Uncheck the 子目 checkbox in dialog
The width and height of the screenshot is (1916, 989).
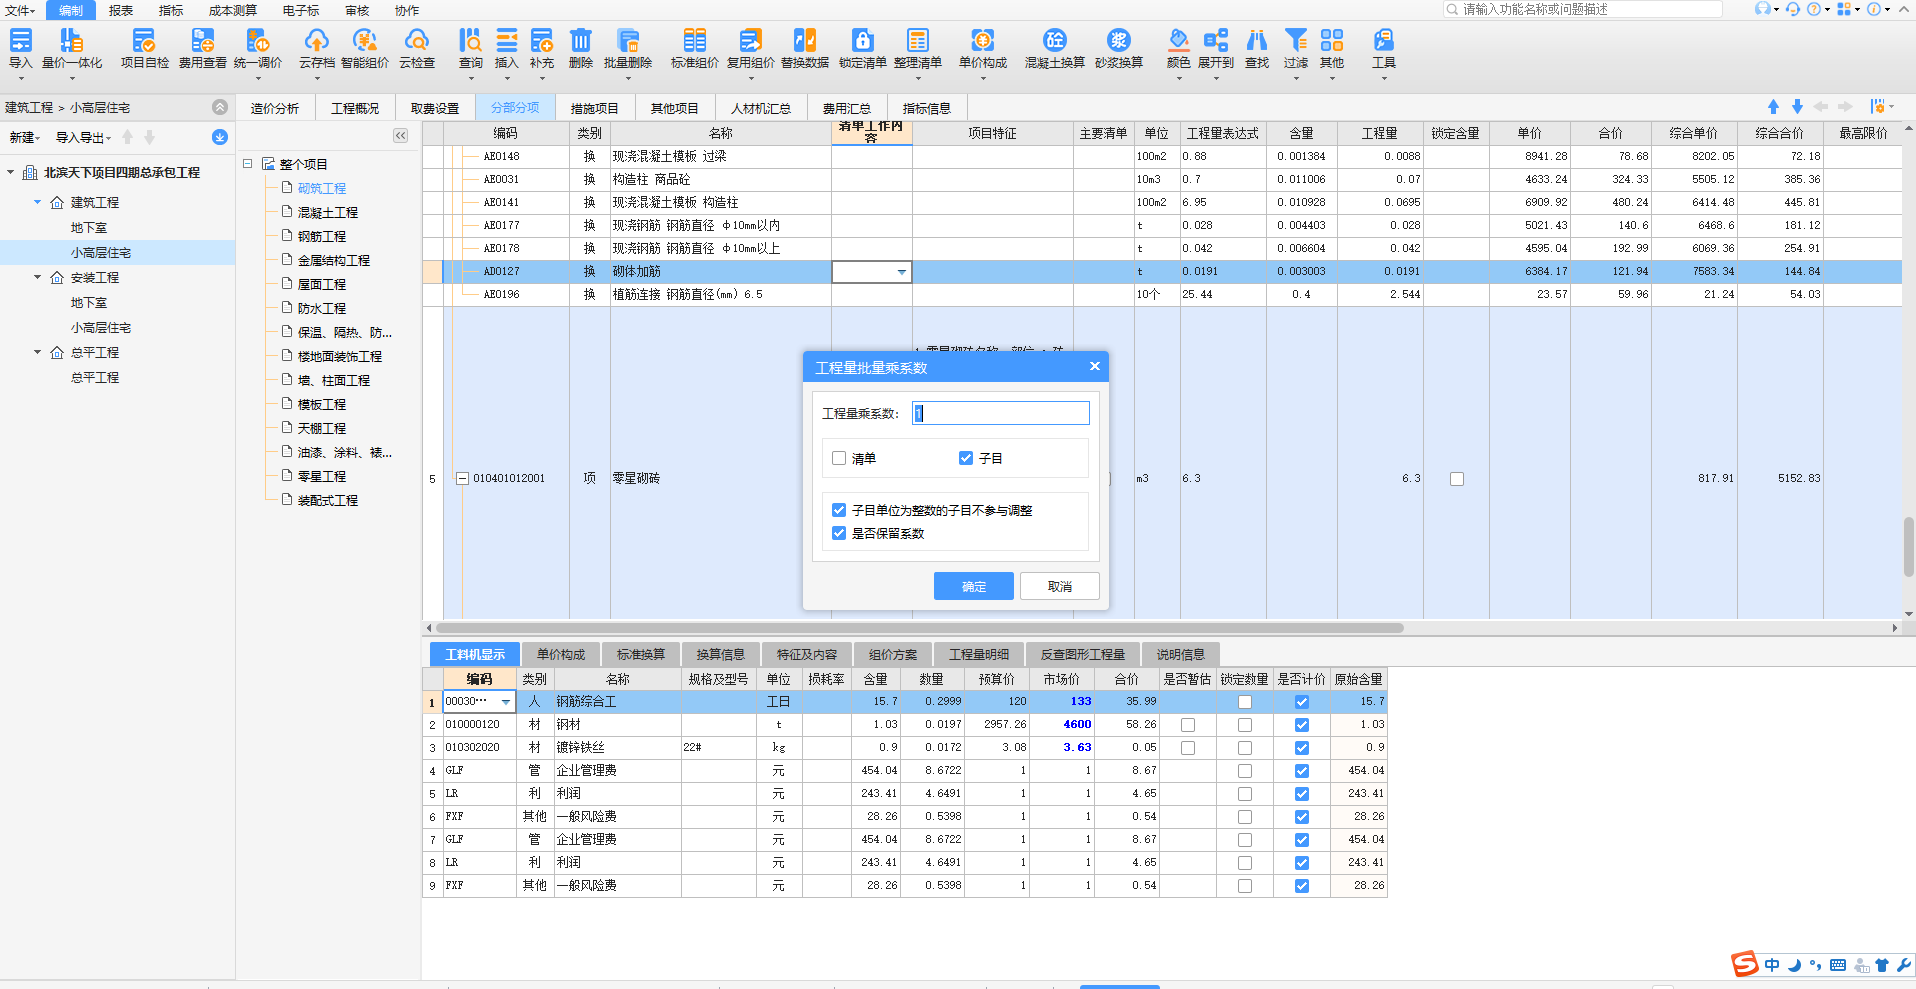tap(966, 458)
